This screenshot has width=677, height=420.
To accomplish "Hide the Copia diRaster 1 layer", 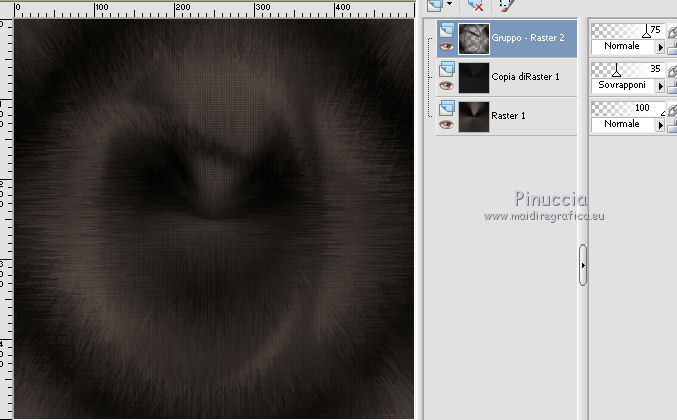I will (x=446, y=85).
